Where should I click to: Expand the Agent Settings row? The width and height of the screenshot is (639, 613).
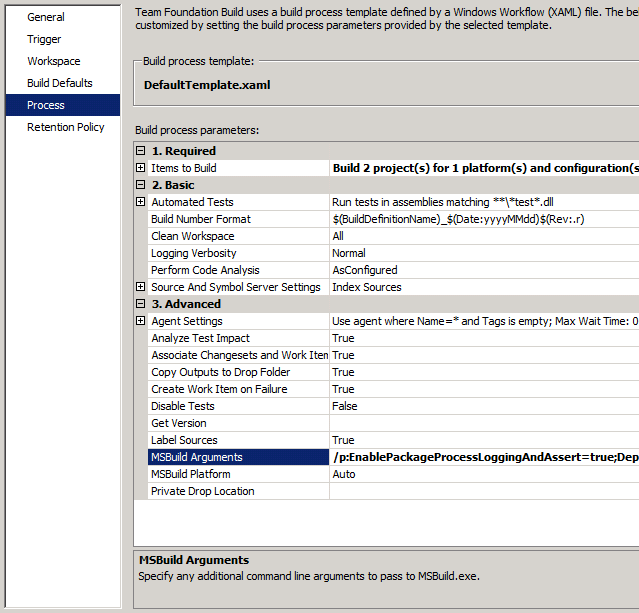(141, 321)
